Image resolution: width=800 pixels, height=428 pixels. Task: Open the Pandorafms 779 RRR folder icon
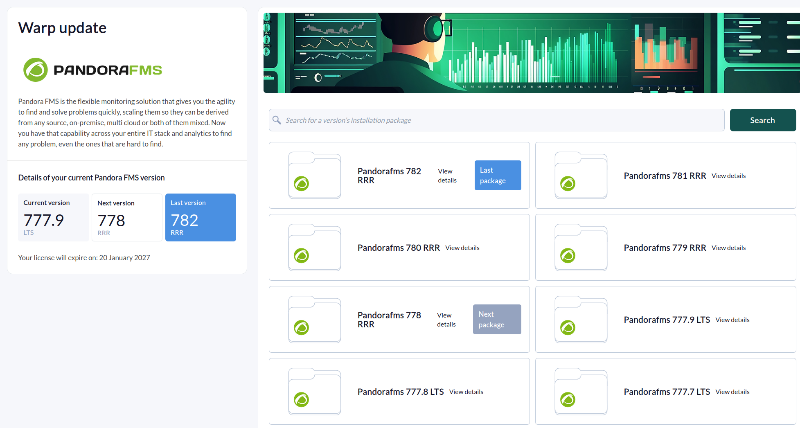click(x=581, y=247)
